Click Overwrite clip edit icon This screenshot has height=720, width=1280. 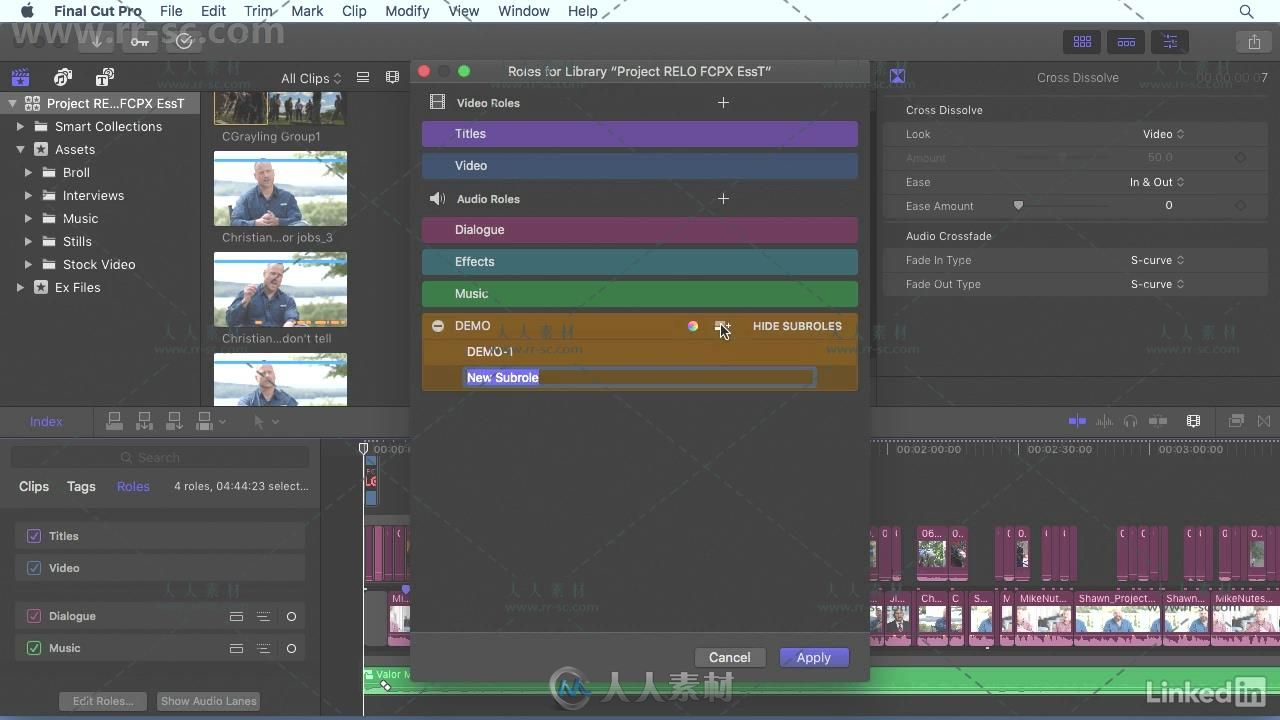click(x=205, y=421)
